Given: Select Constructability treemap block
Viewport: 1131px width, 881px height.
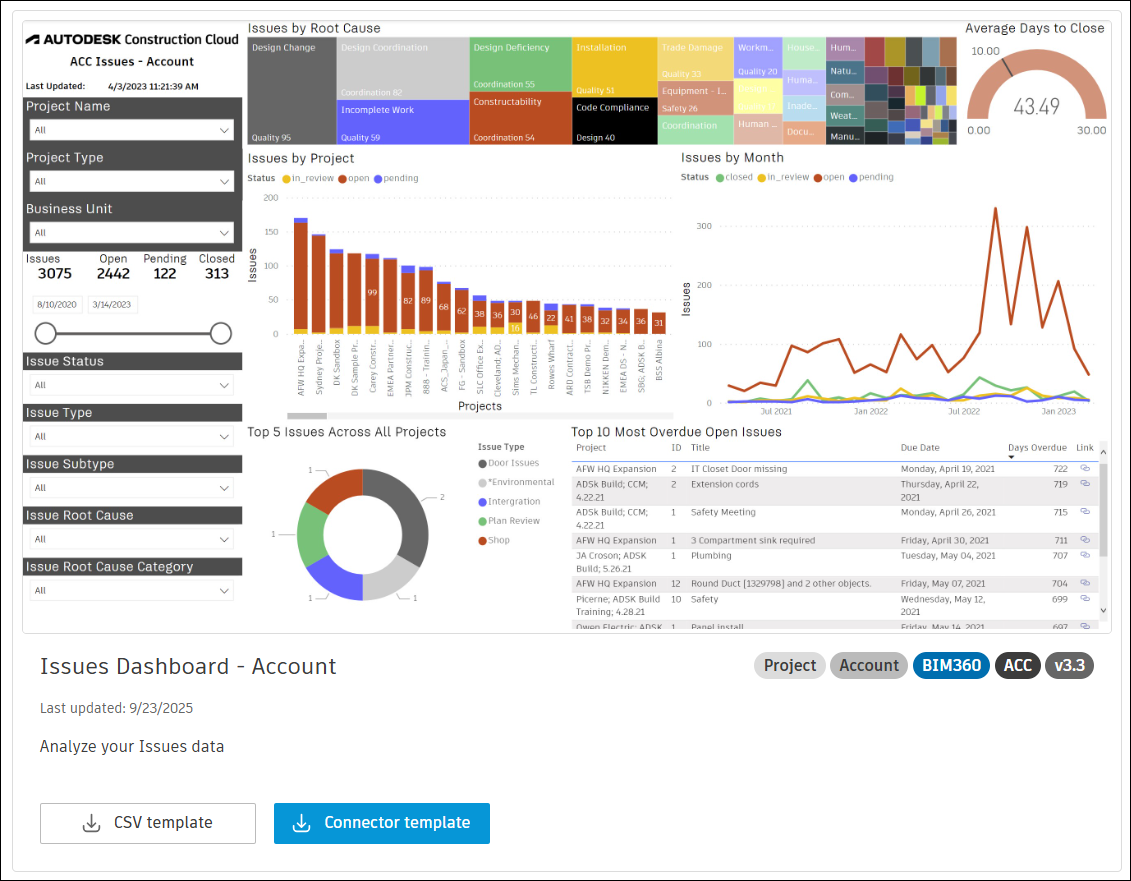Looking at the screenshot, I should (x=520, y=118).
